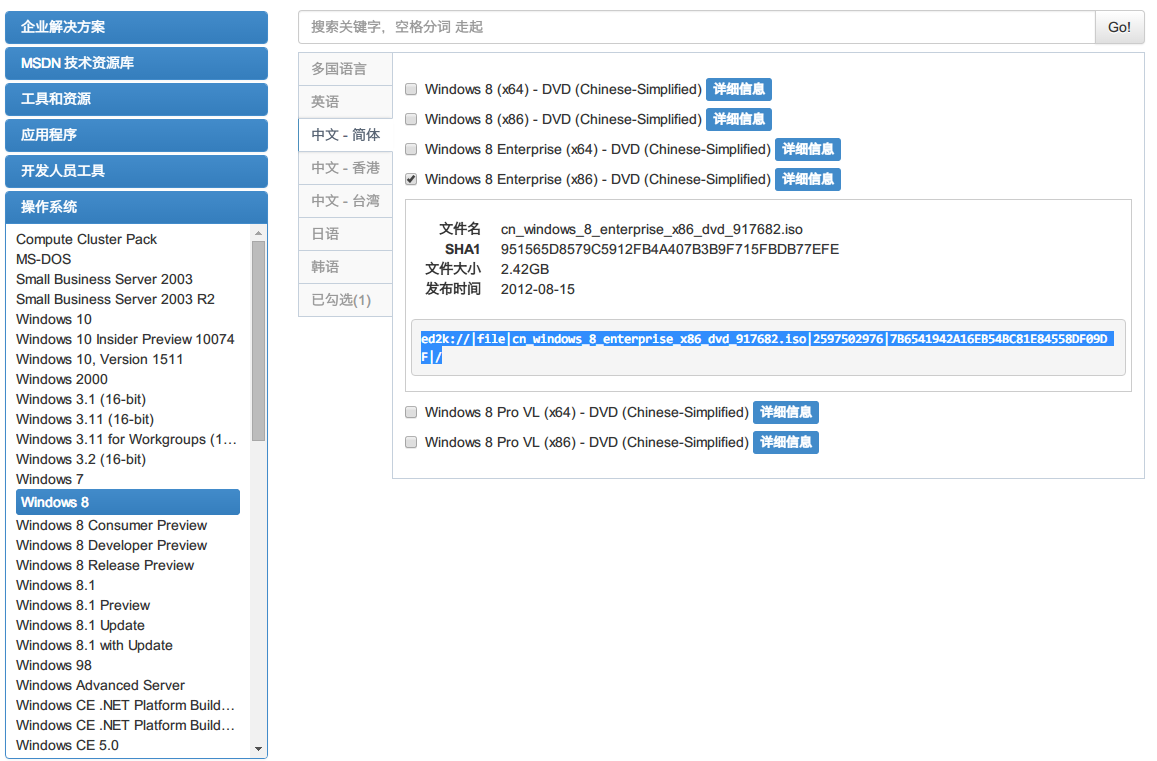The image size is (1157, 761).
Task: Show 已勾选(1) selected items tab
Action: click(345, 300)
